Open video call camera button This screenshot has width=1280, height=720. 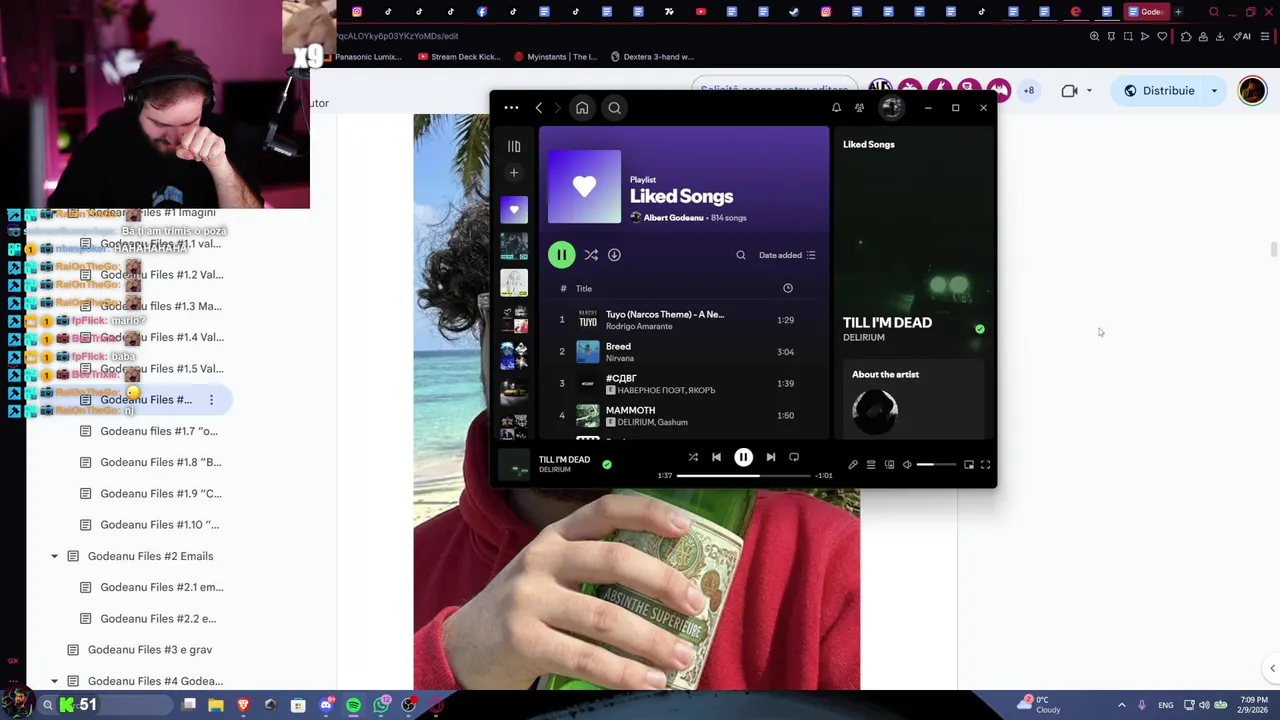tap(1069, 90)
